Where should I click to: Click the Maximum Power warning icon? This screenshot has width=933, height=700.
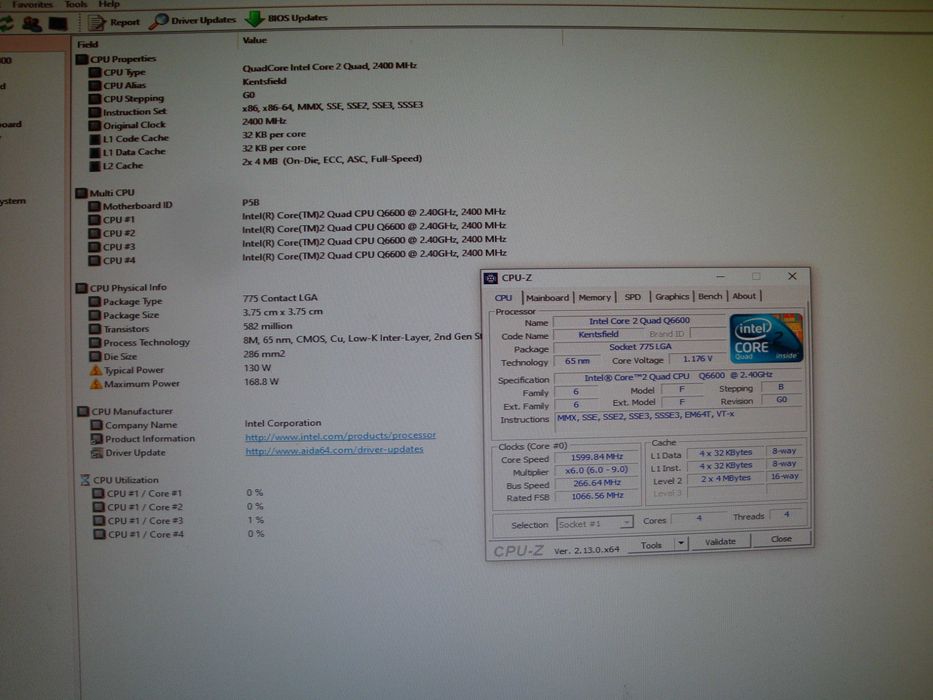click(95, 384)
